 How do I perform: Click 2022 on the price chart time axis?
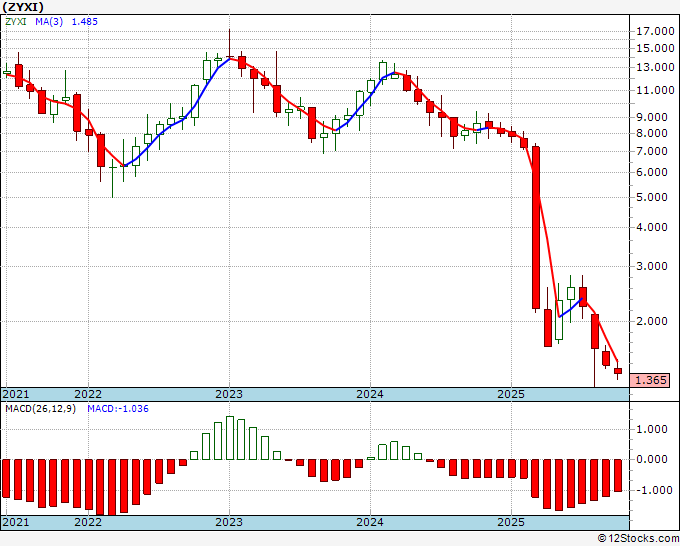[88, 394]
